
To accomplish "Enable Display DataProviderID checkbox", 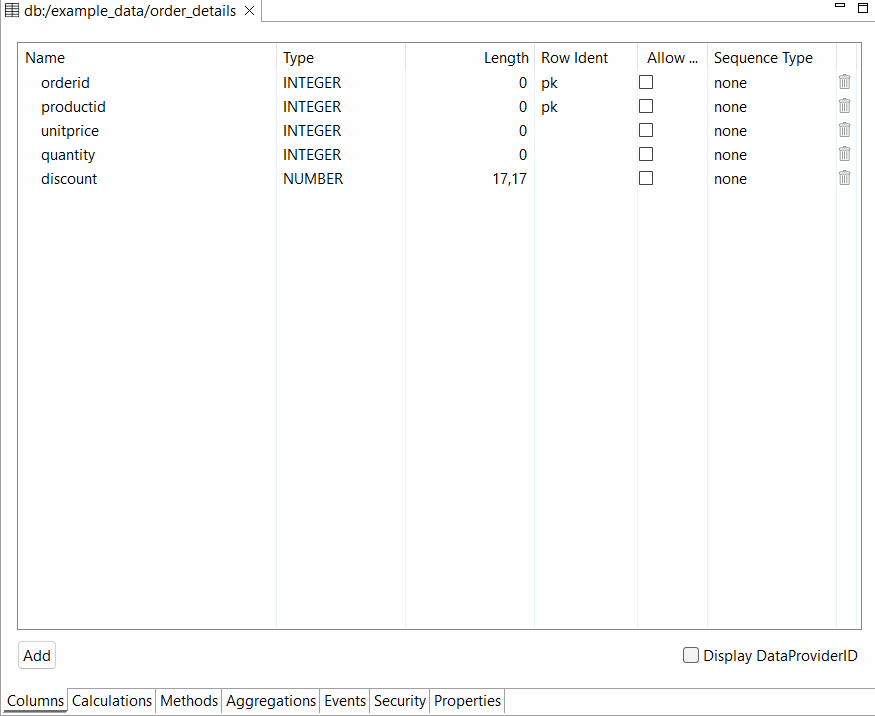I will click(690, 655).
